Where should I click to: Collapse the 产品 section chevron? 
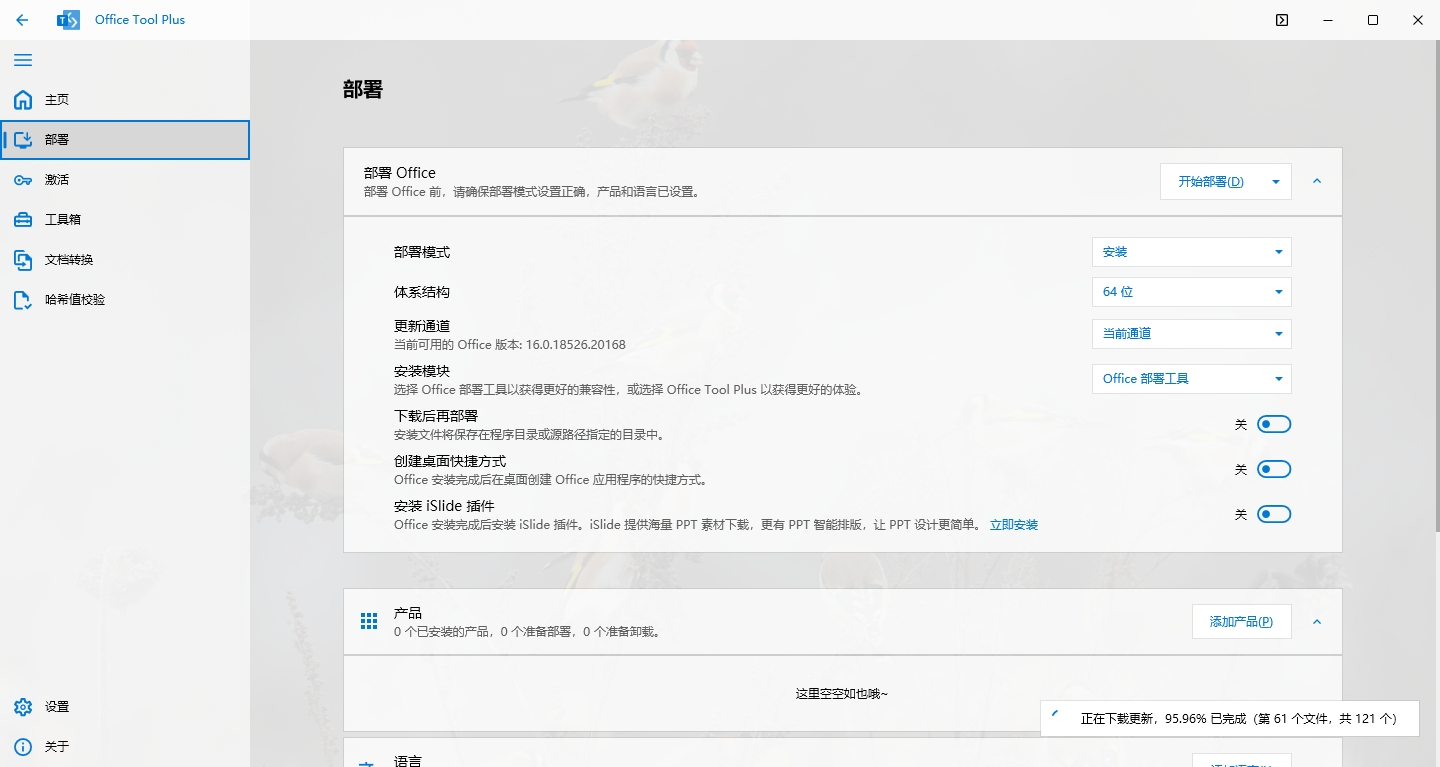point(1317,621)
